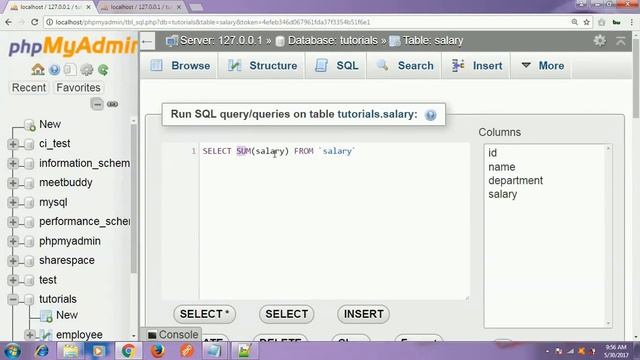Open Chrome menu three dots
The height and width of the screenshot is (360, 640).
631,22
